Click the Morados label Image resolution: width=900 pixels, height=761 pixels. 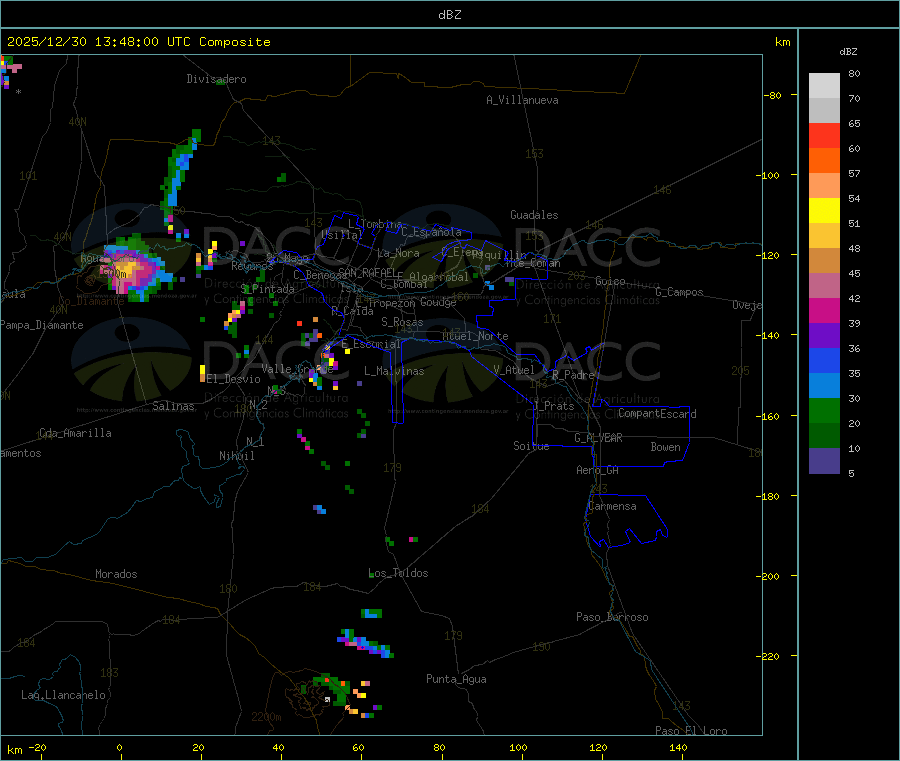click(x=116, y=574)
